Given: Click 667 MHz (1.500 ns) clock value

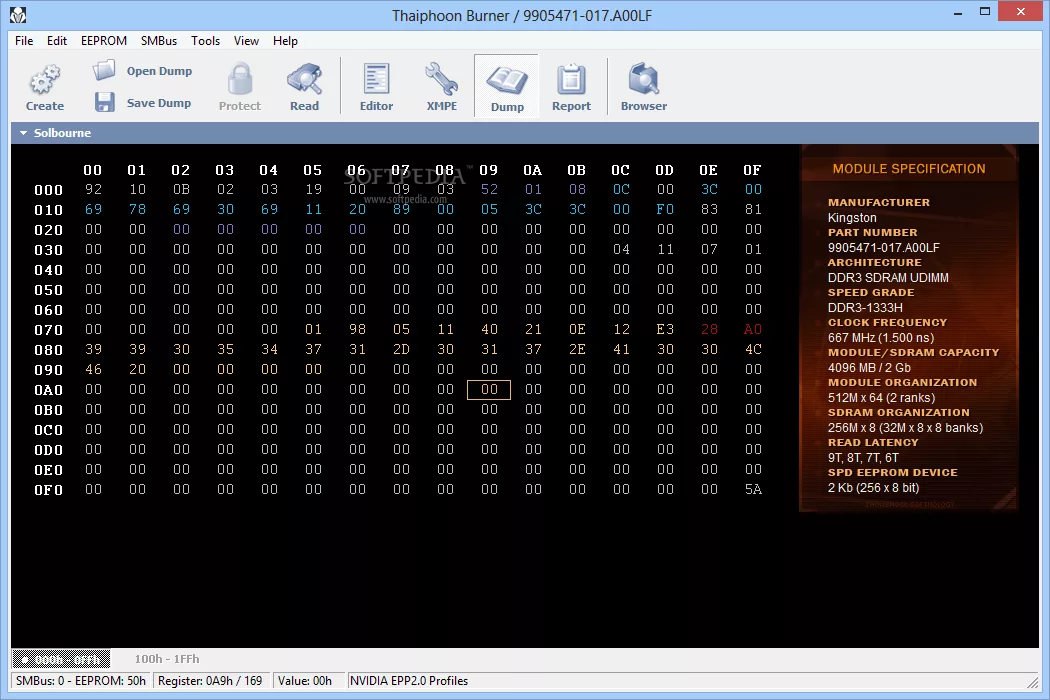Looking at the screenshot, I should (x=881, y=338).
